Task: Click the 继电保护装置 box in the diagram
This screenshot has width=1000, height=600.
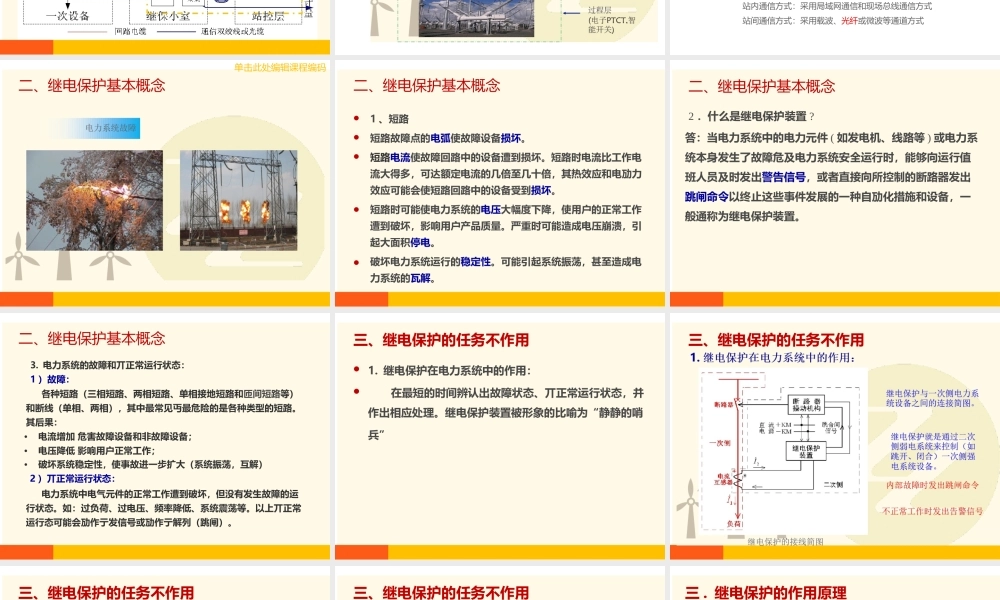Action: coord(808,449)
